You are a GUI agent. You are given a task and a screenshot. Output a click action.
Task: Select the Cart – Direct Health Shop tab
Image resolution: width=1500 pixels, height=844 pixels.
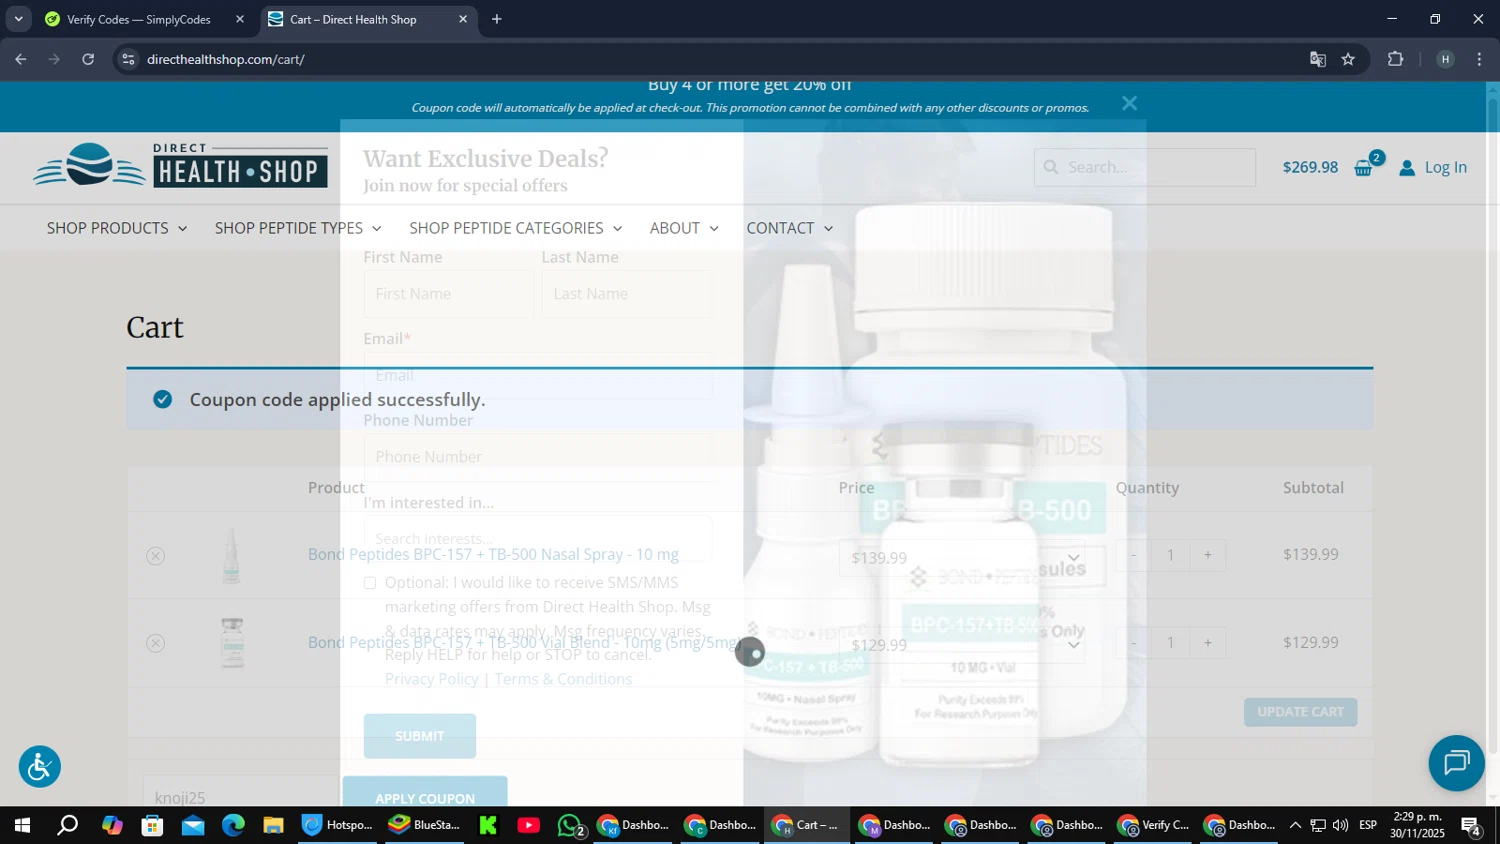click(x=354, y=19)
